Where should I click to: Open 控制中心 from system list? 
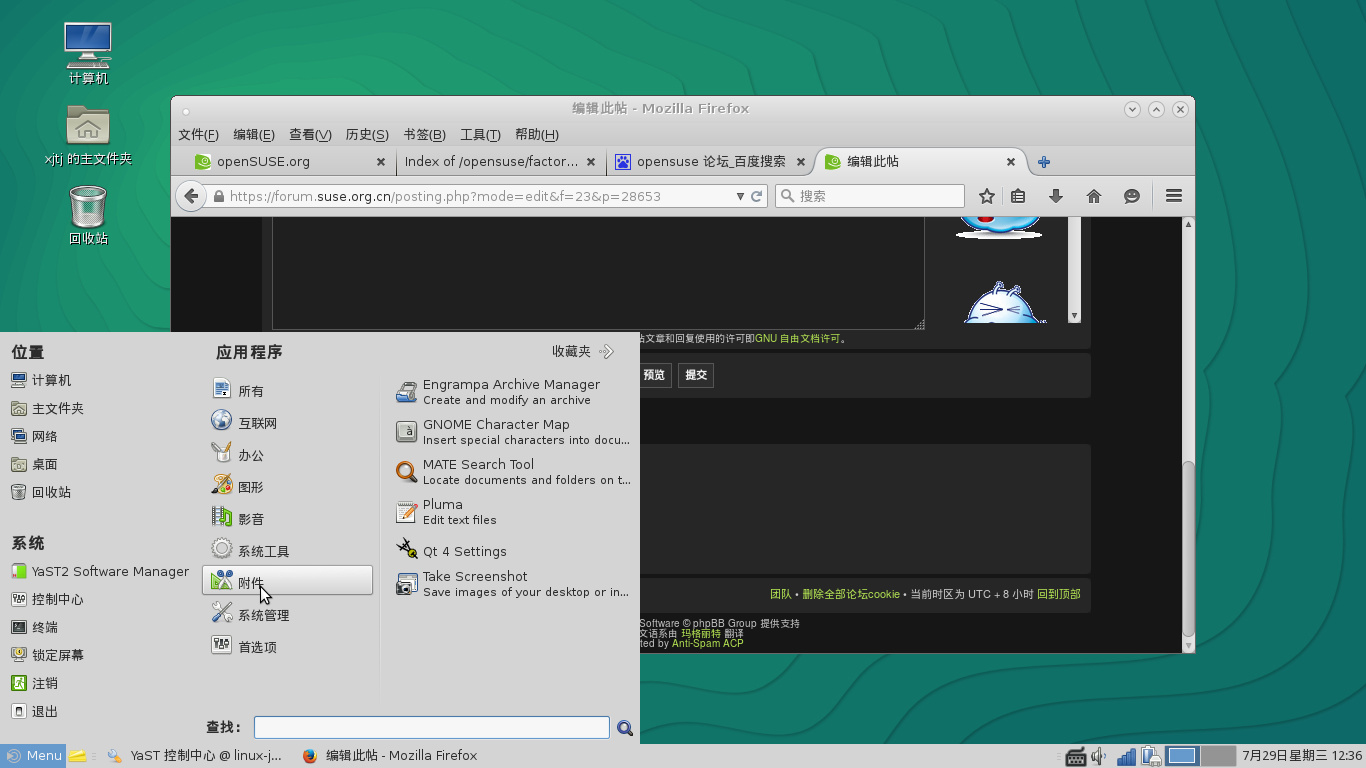pyautogui.click(x=47, y=599)
